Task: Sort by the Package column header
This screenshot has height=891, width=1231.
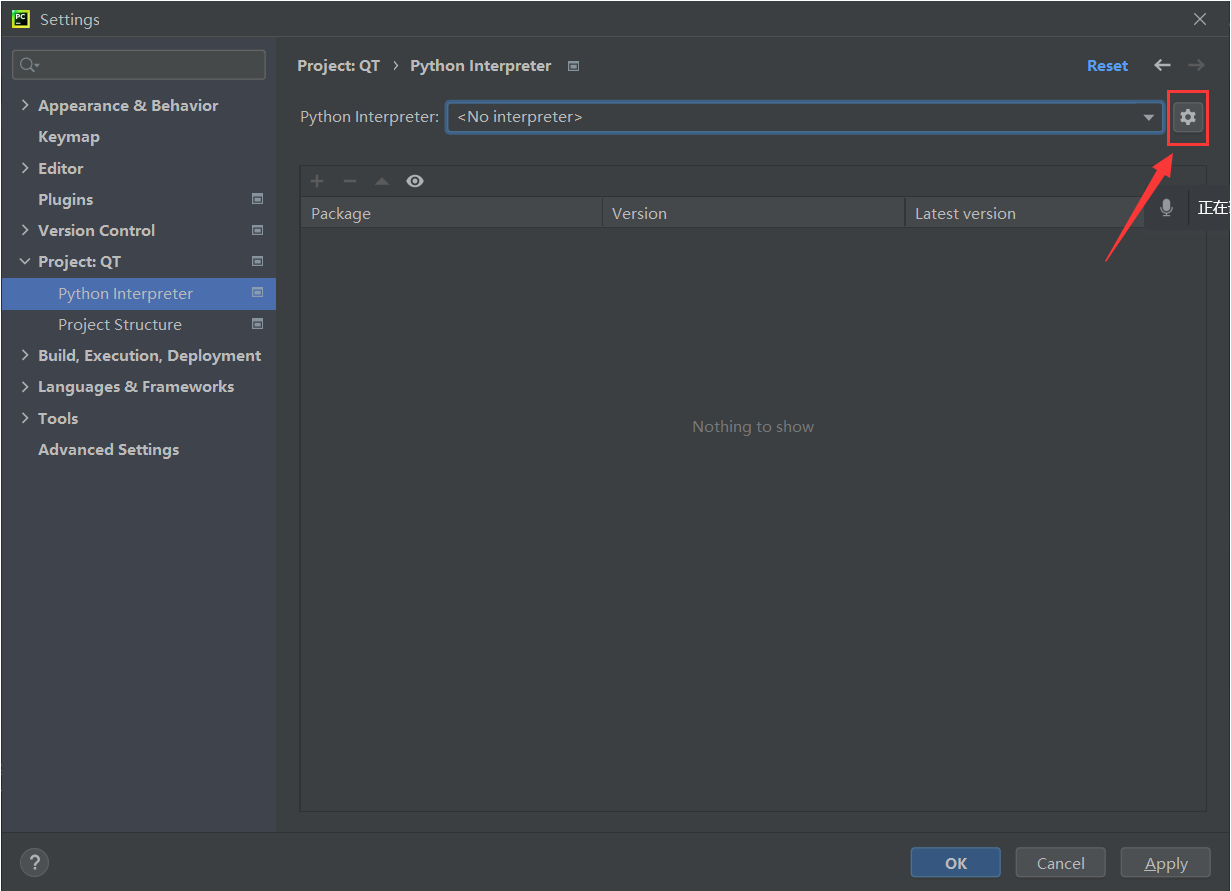Action: tap(451, 213)
